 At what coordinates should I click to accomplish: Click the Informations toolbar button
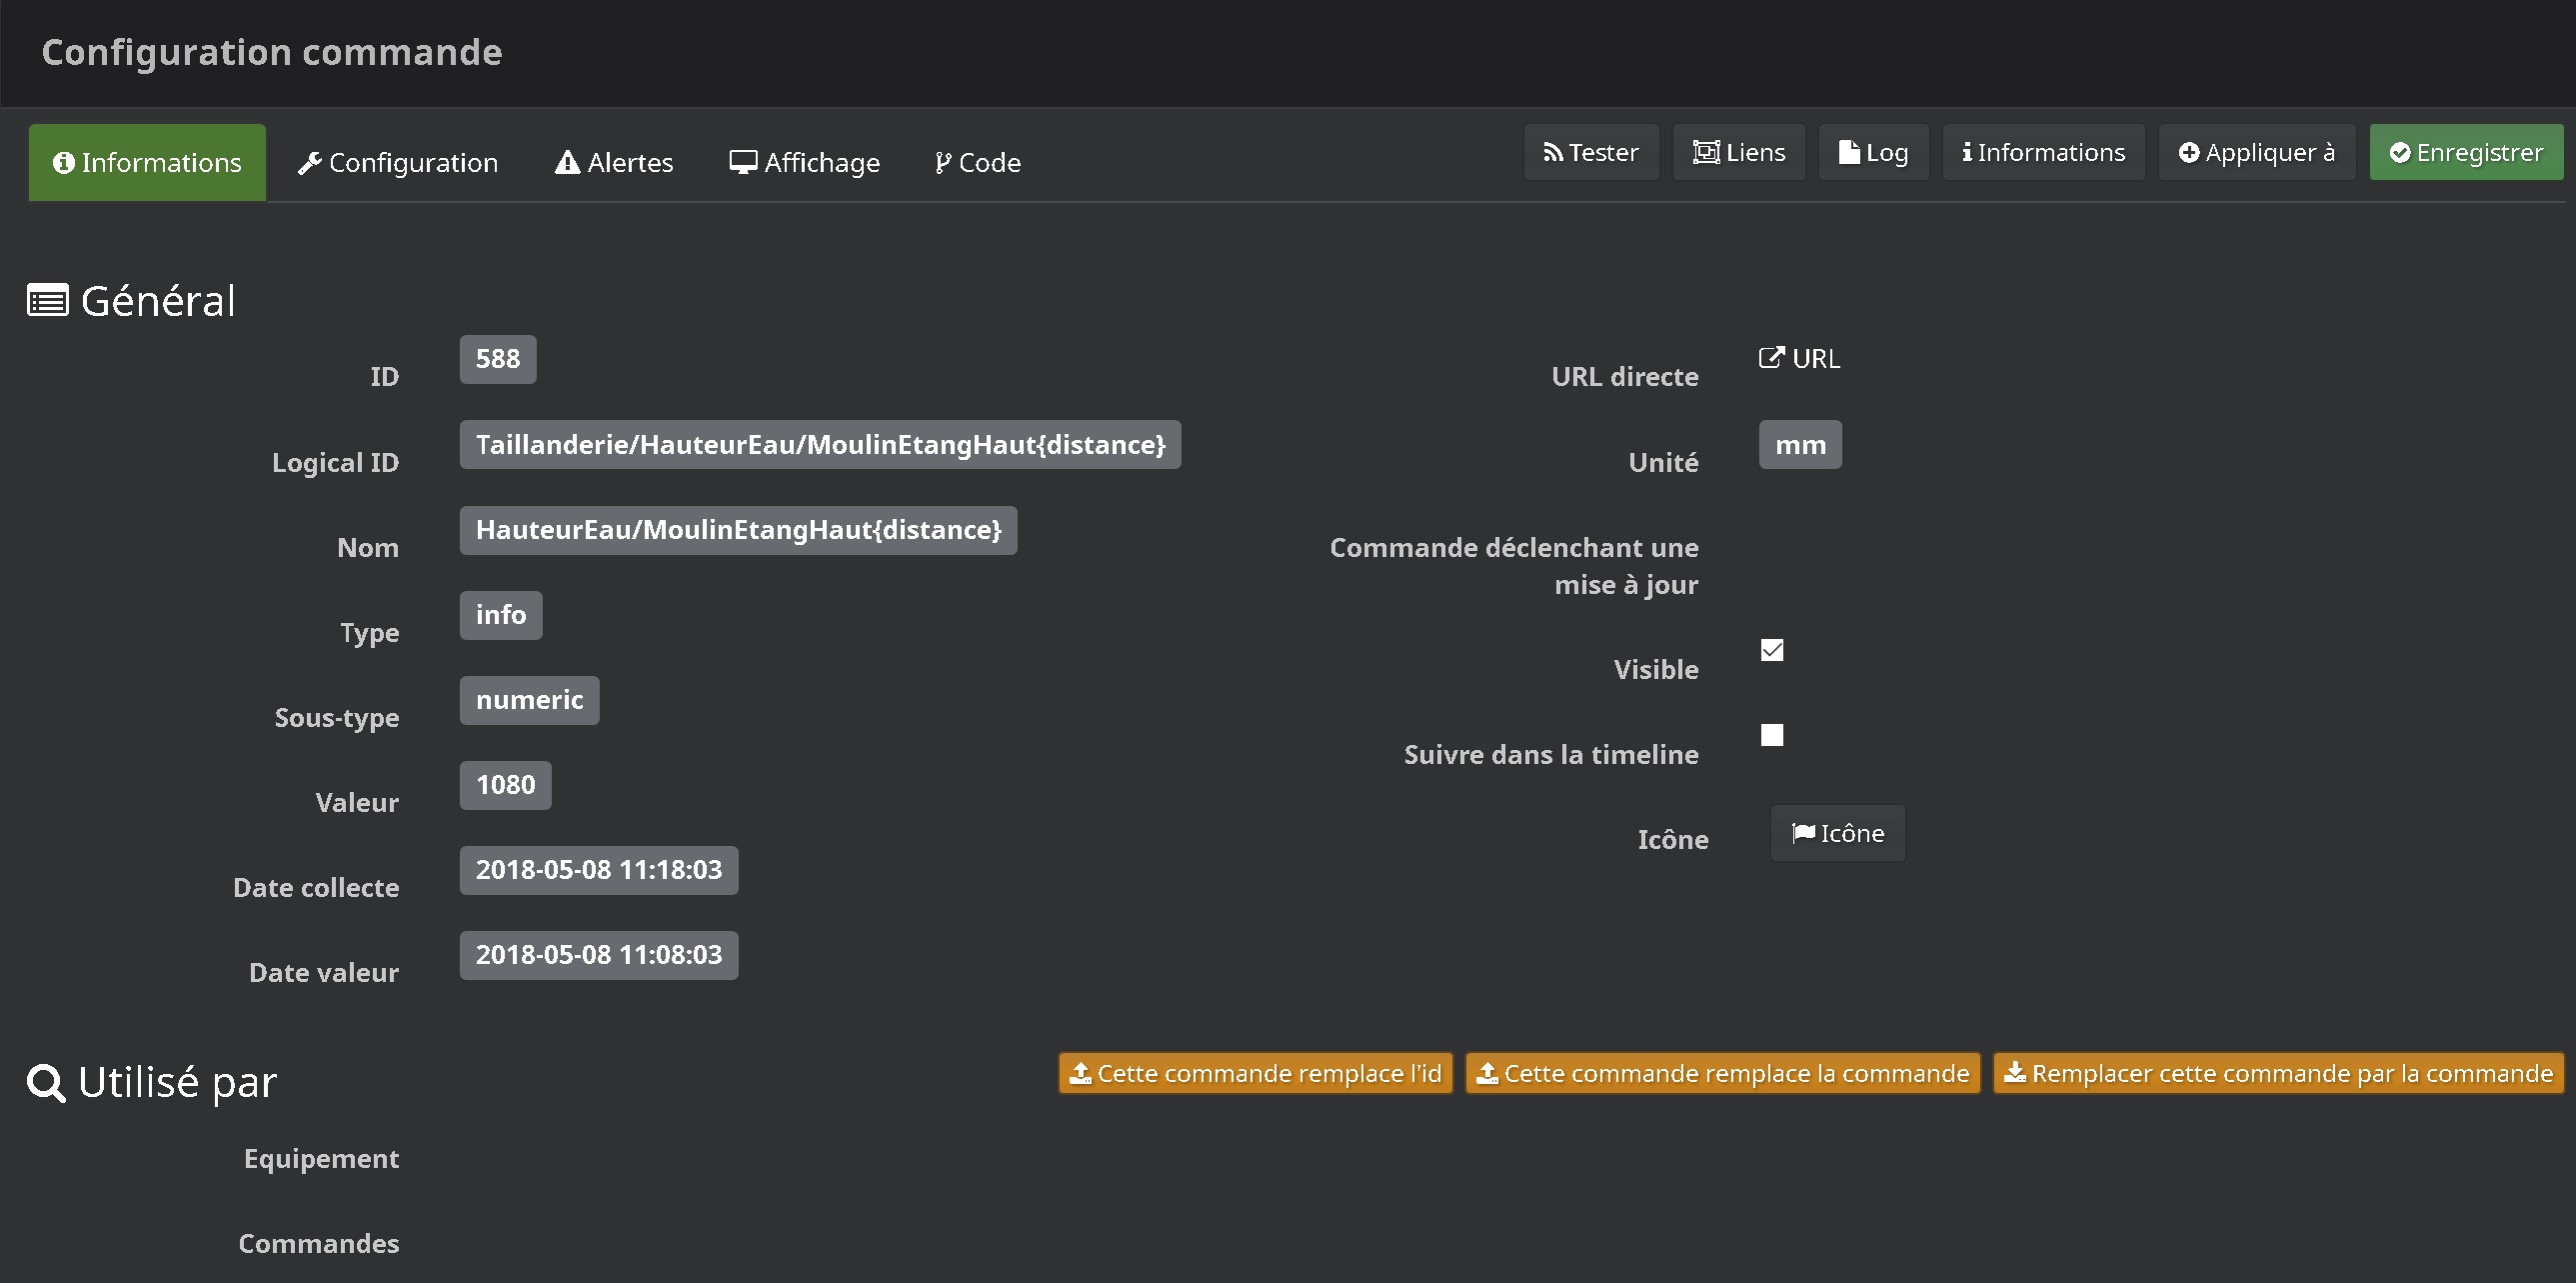[2043, 152]
